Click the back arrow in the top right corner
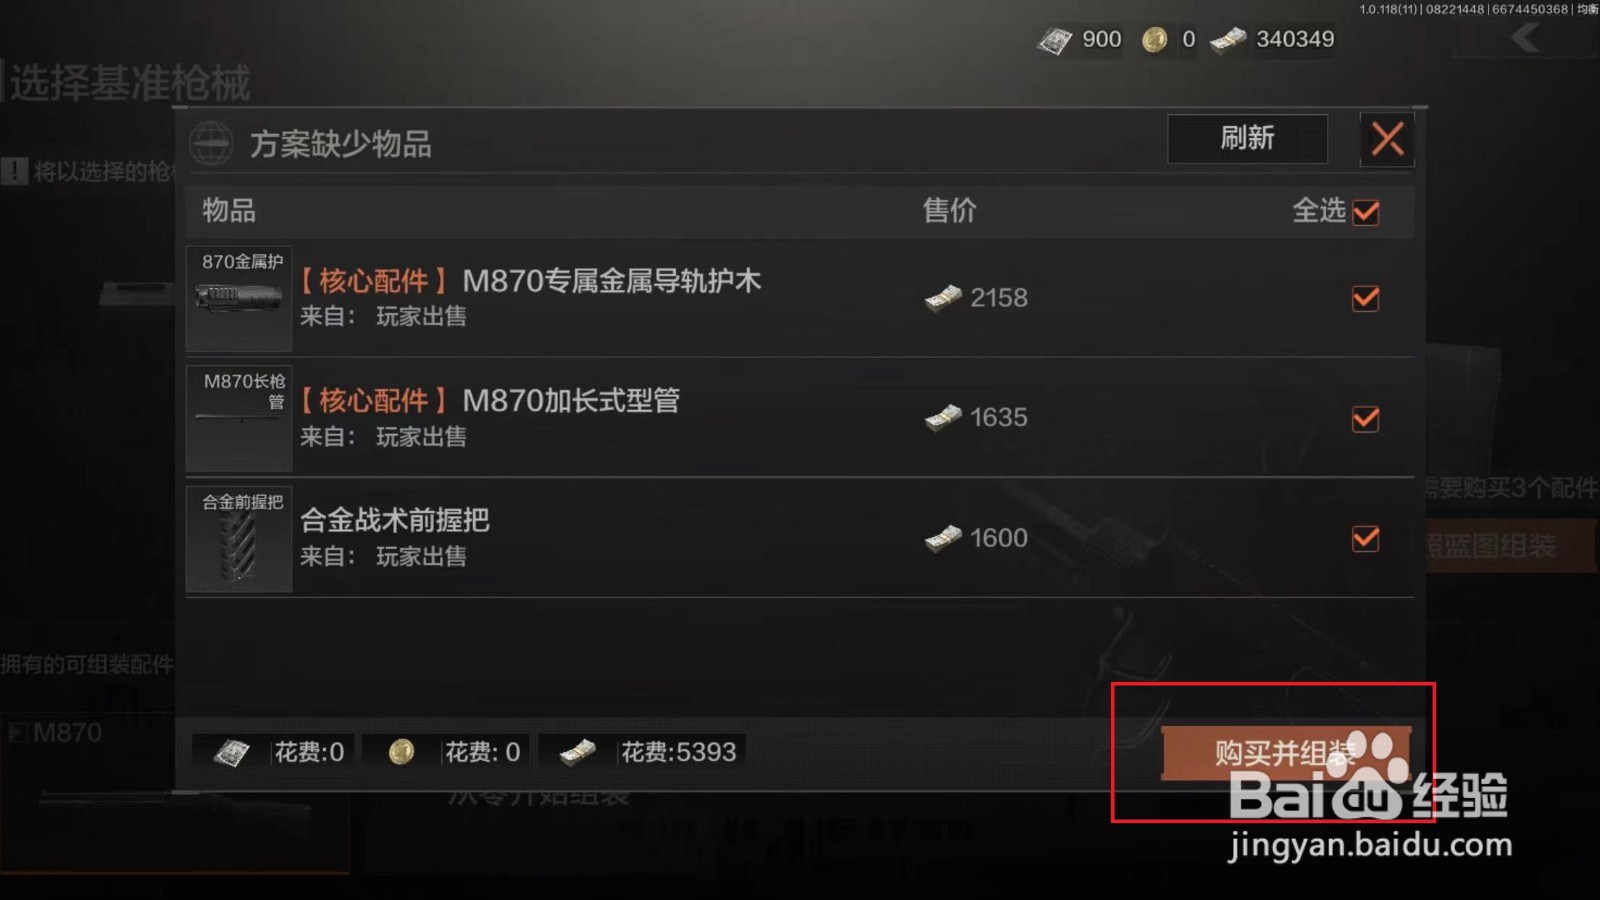The height and width of the screenshot is (900, 1600). [x=1526, y=38]
